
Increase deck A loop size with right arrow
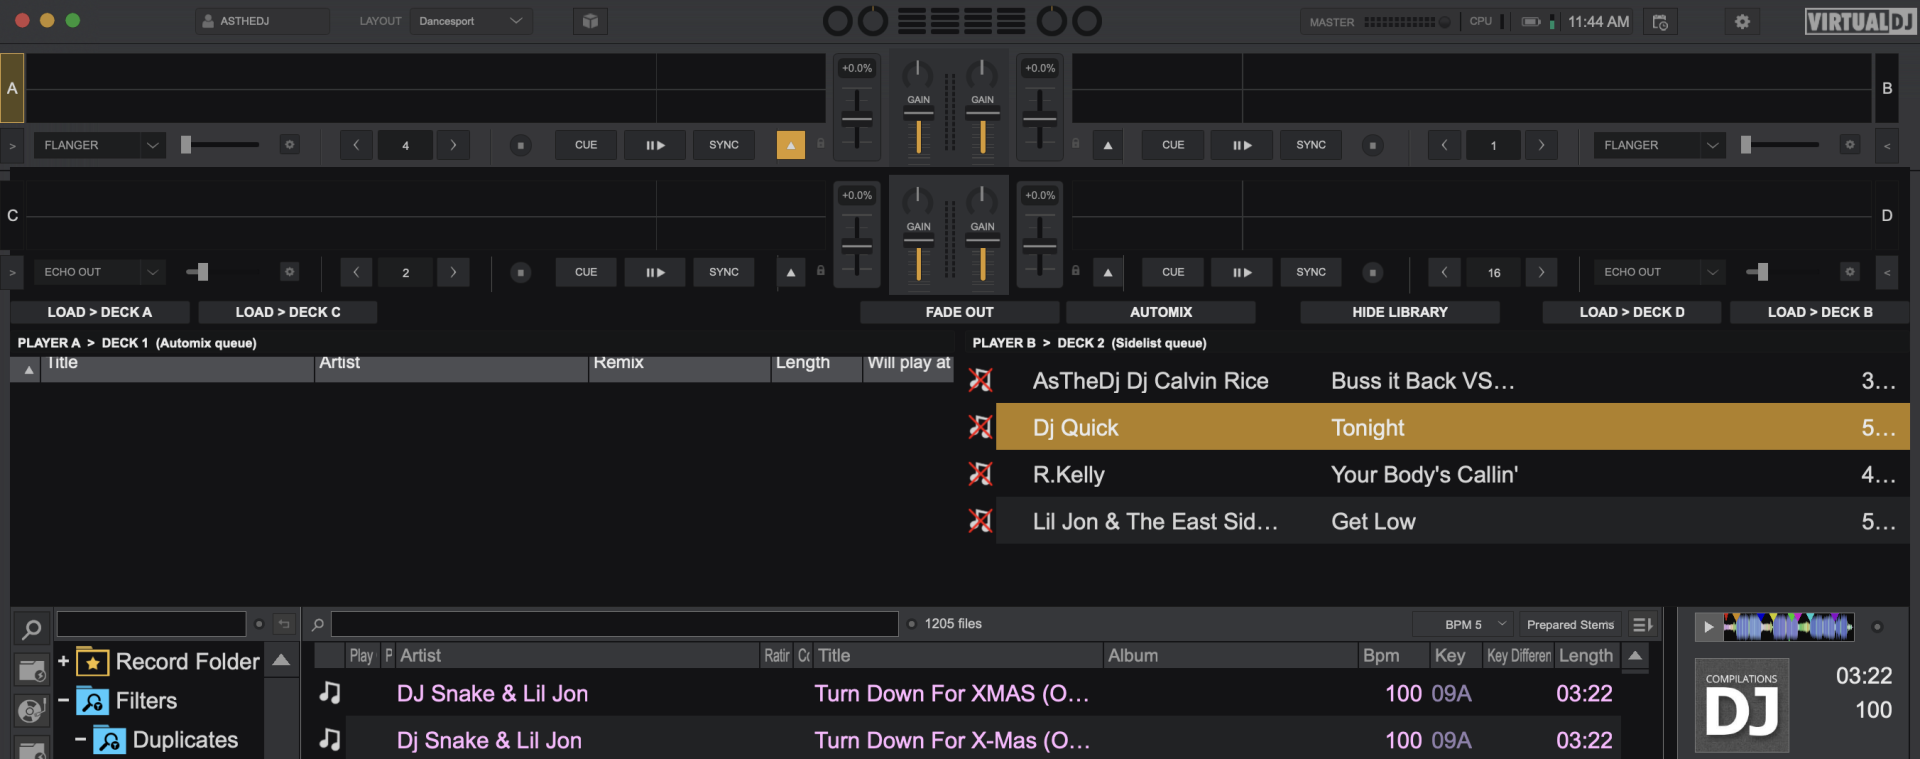click(x=453, y=145)
